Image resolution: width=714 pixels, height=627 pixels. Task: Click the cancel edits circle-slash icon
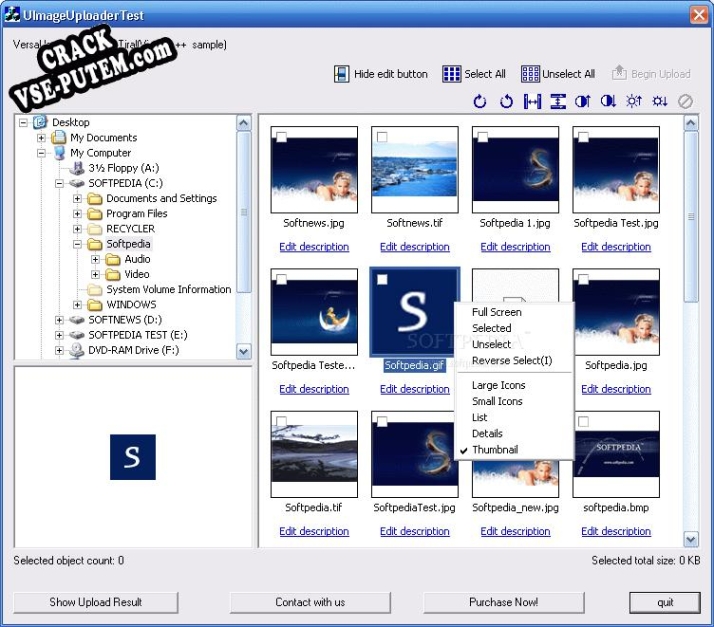(685, 101)
